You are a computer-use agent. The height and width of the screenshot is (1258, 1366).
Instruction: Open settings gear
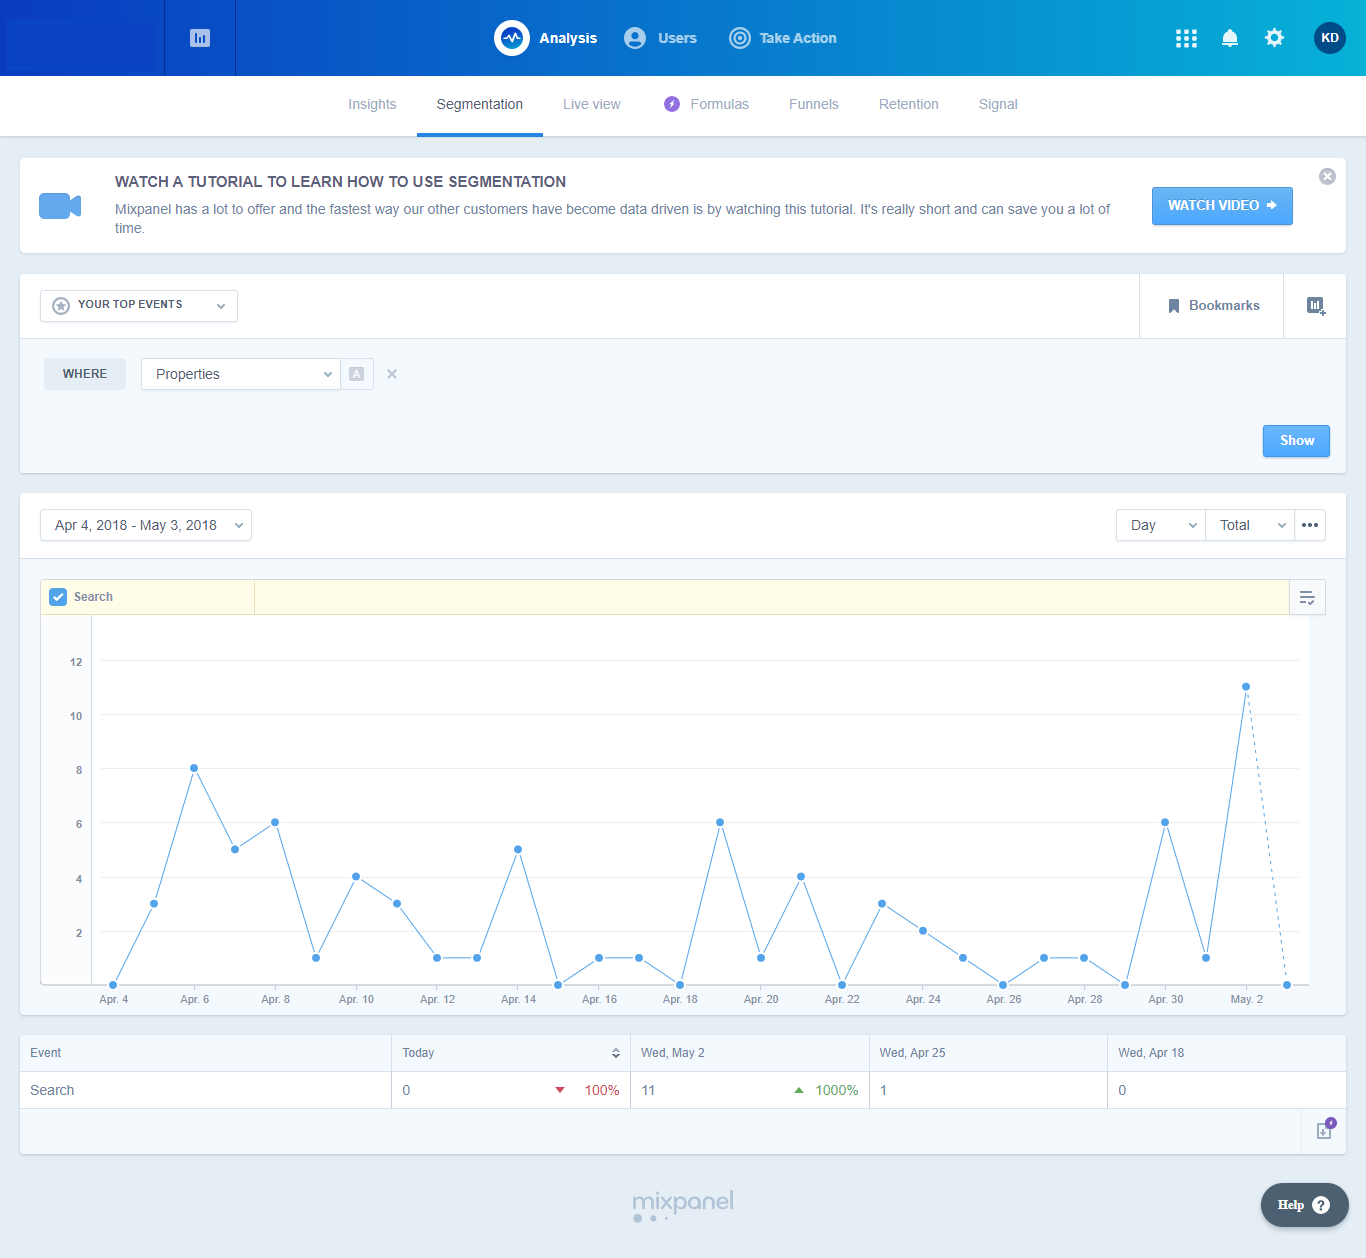(x=1274, y=38)
